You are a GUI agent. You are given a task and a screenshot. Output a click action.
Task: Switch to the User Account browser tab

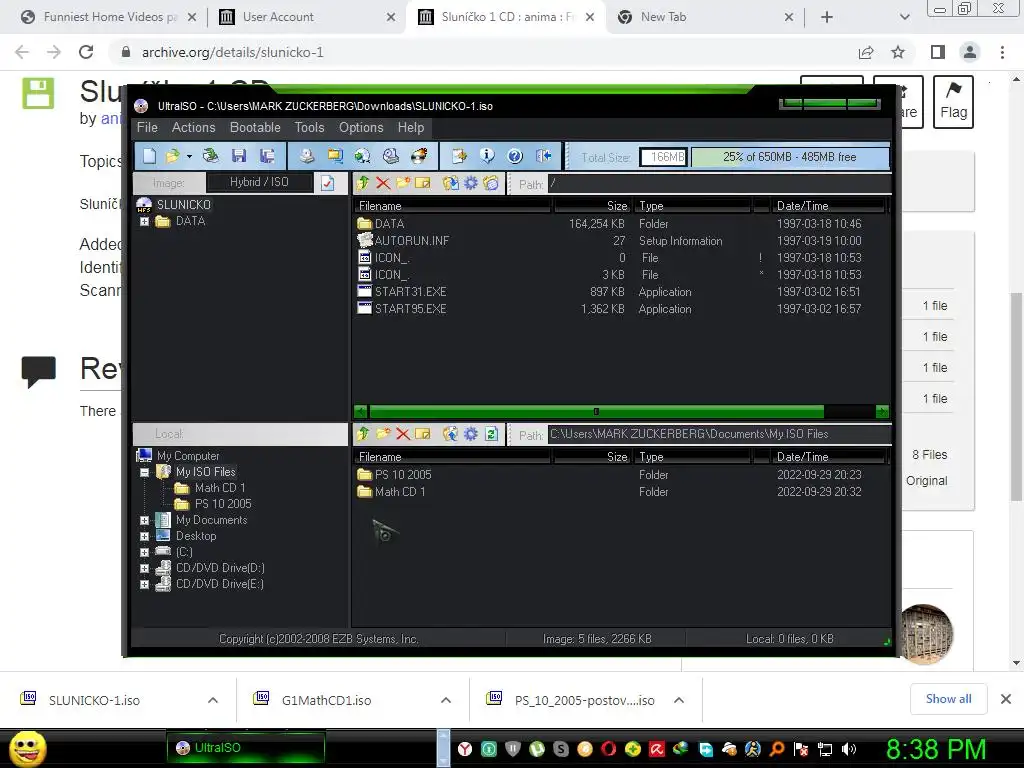pyautogui.click(x=278, y=17)
